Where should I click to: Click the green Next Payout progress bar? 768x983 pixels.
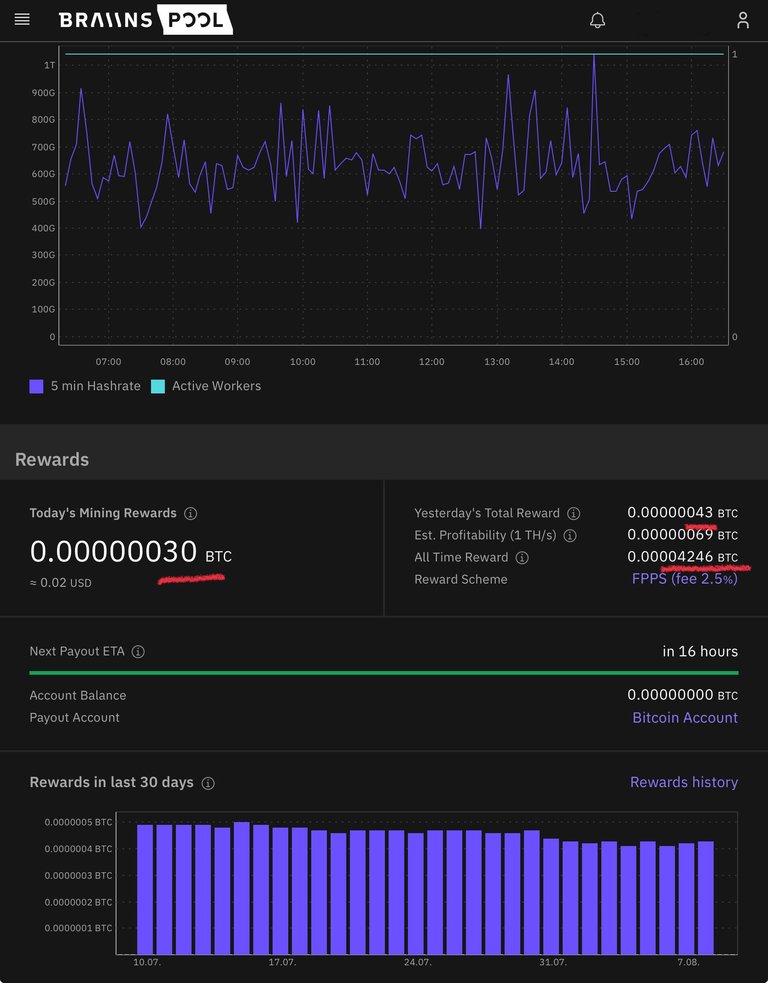(x=384, y=673)
